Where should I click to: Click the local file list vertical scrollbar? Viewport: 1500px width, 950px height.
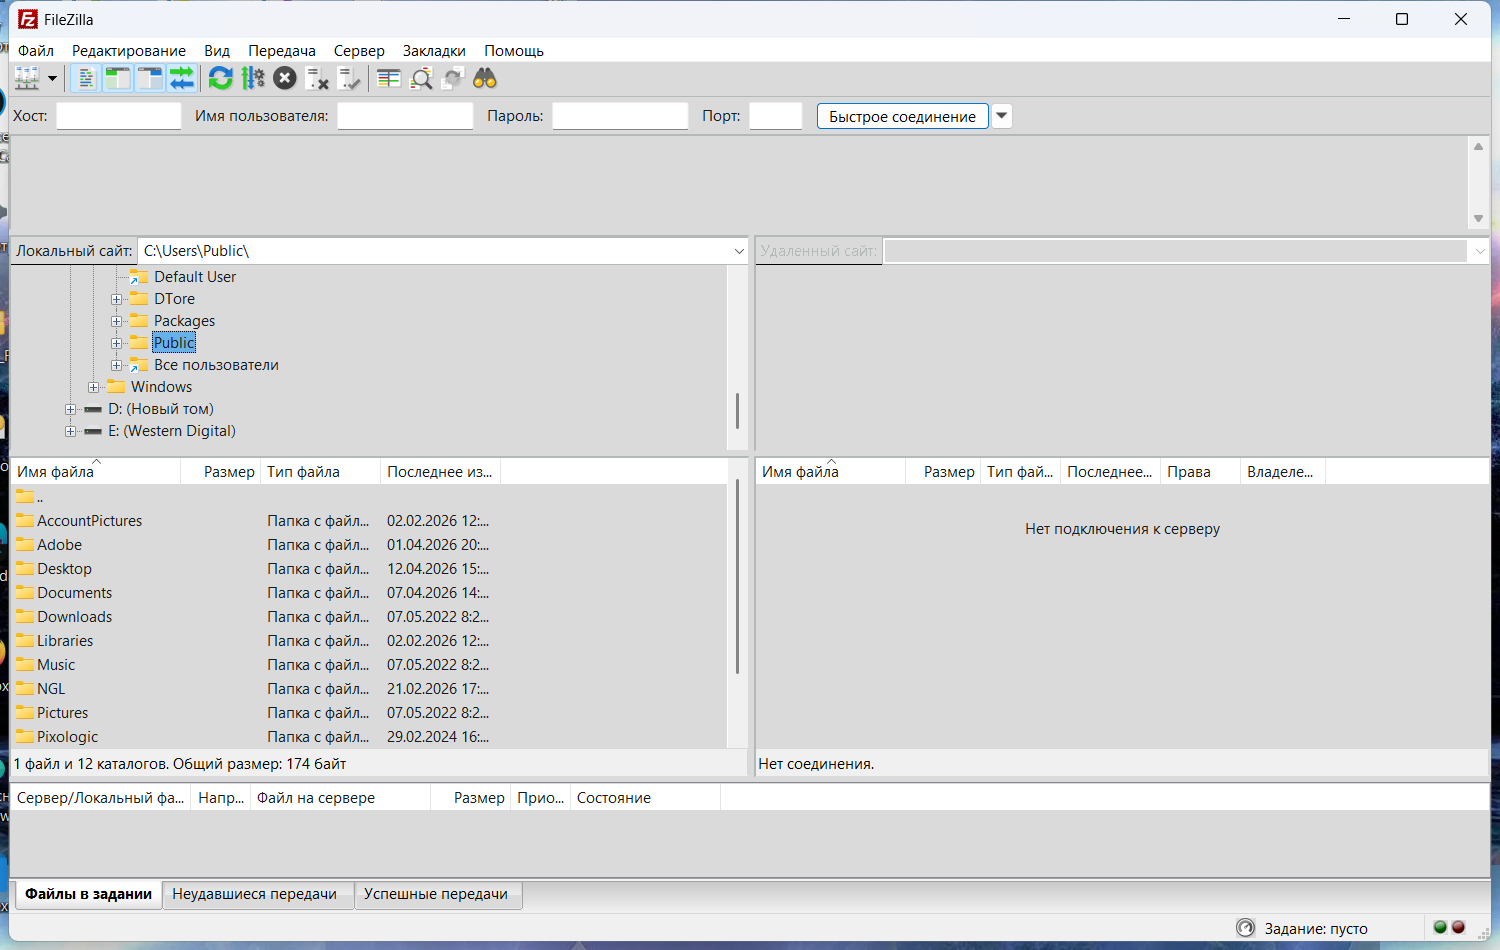tap(737, 580)
